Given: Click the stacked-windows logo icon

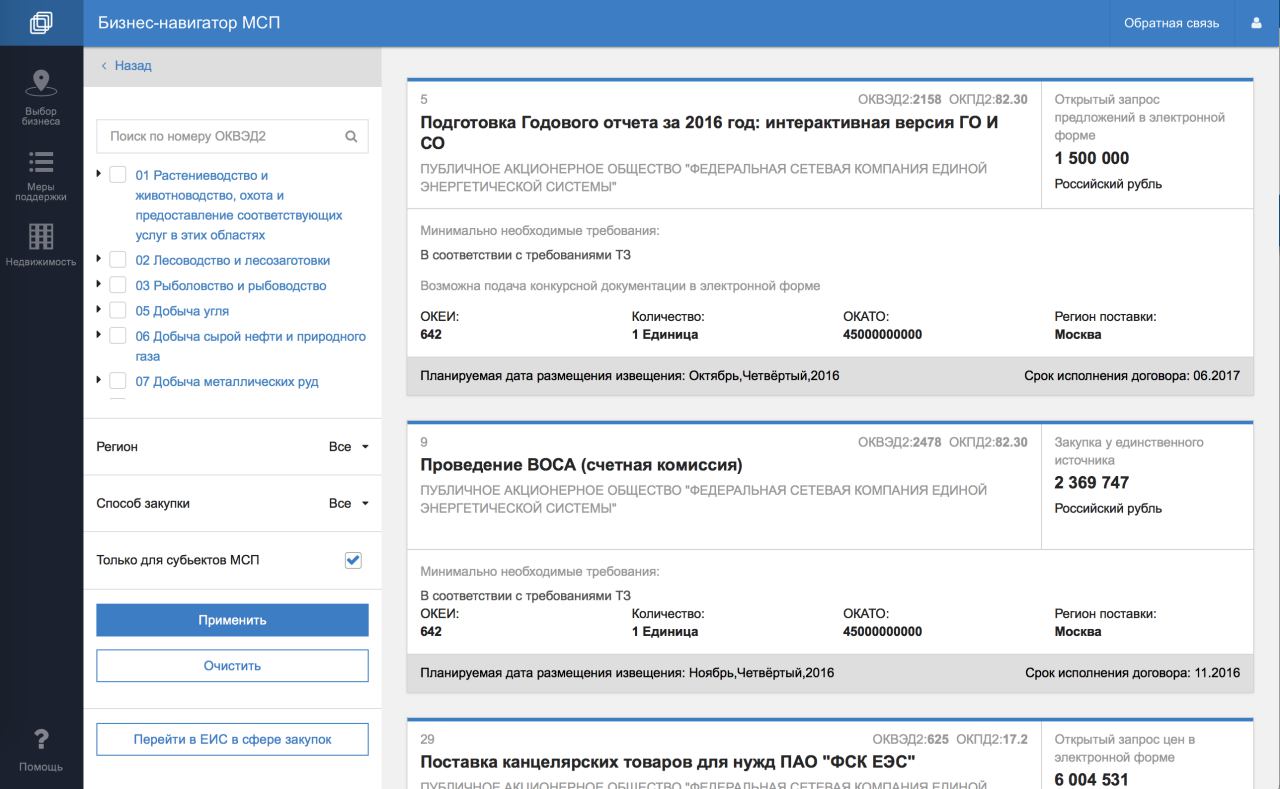Looking at the screenshot, I should pyautogui.click(x=41, y=23).
